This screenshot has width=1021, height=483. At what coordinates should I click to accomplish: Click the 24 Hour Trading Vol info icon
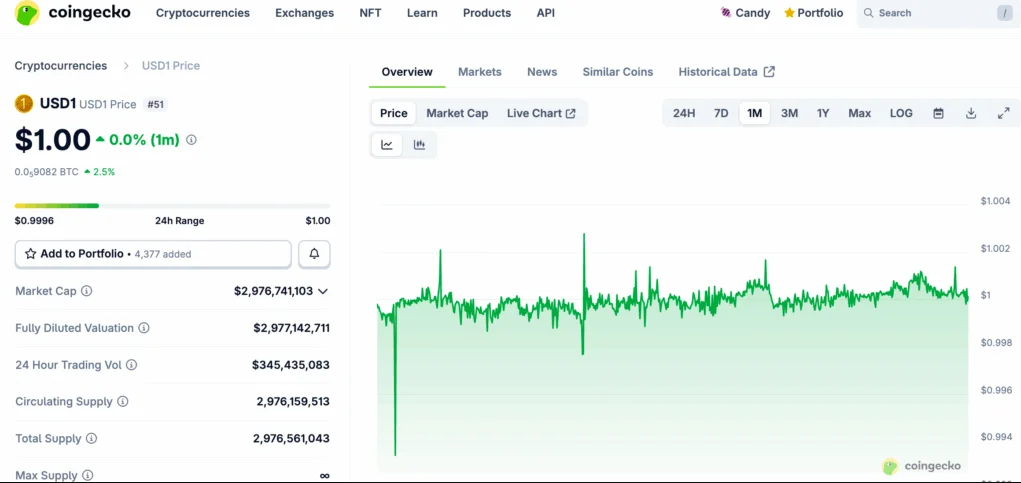coord(132,365)
